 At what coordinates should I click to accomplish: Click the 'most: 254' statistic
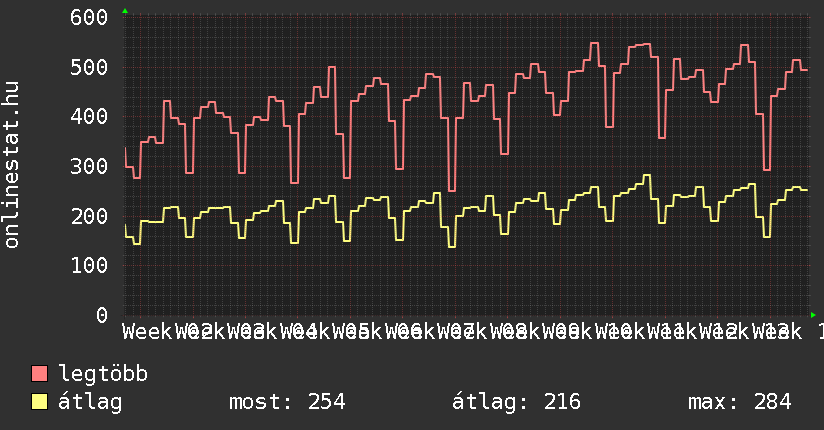[287, 402]
